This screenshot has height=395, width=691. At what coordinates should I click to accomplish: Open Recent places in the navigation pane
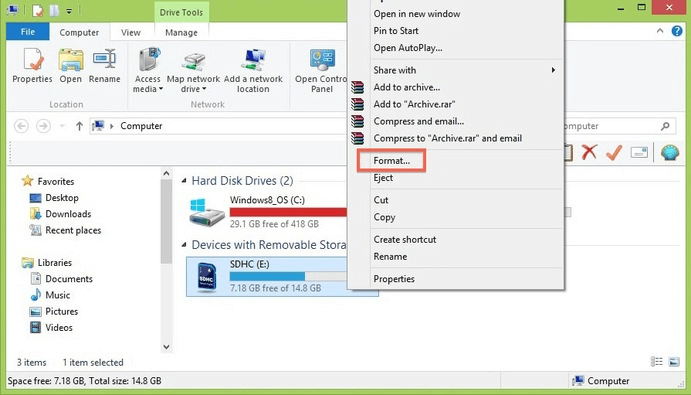coord(73,231)
